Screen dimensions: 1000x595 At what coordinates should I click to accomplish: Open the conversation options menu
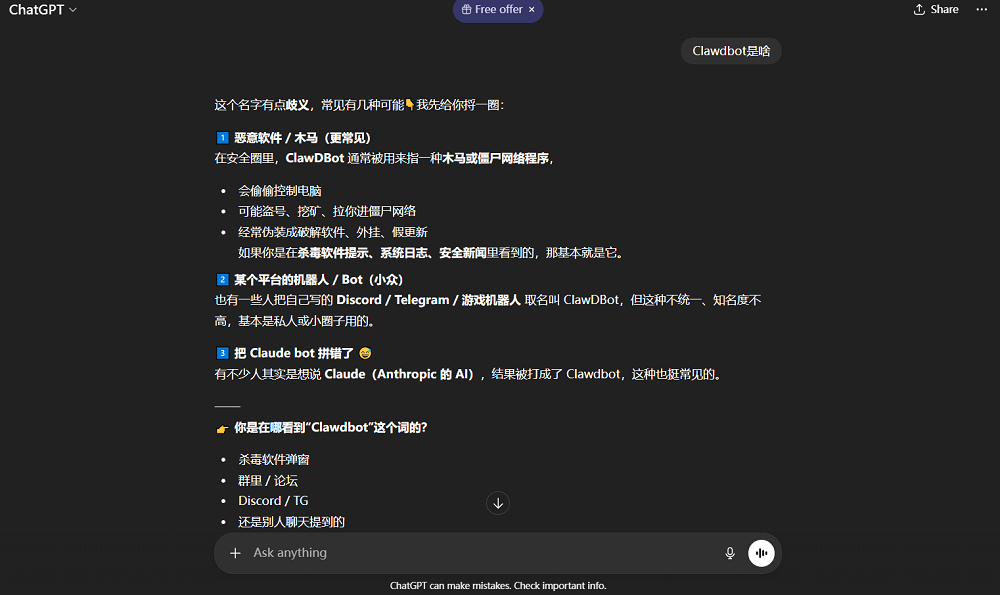pos(981,9)
